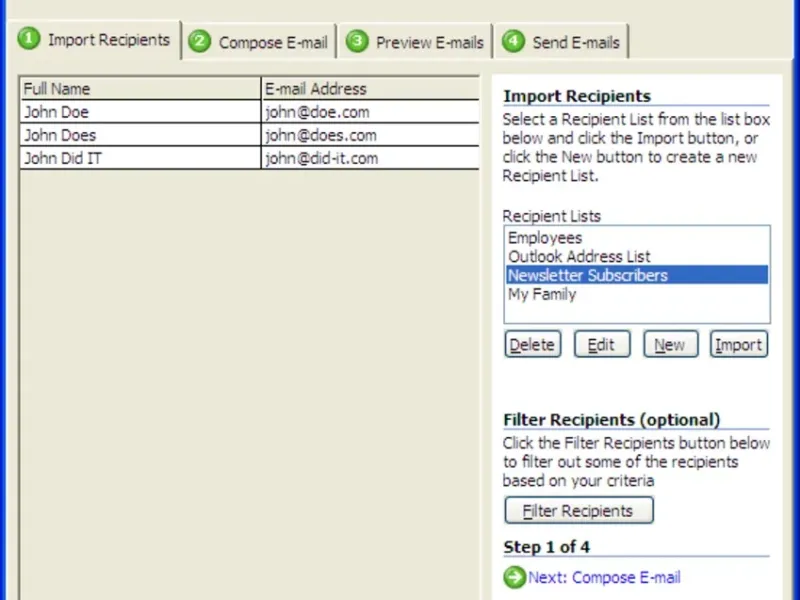Image resolution: width=800 pixels, height=600 pixels.
Task: Click the Edit button
Action: pyautogui.click(x=602, y=344)
